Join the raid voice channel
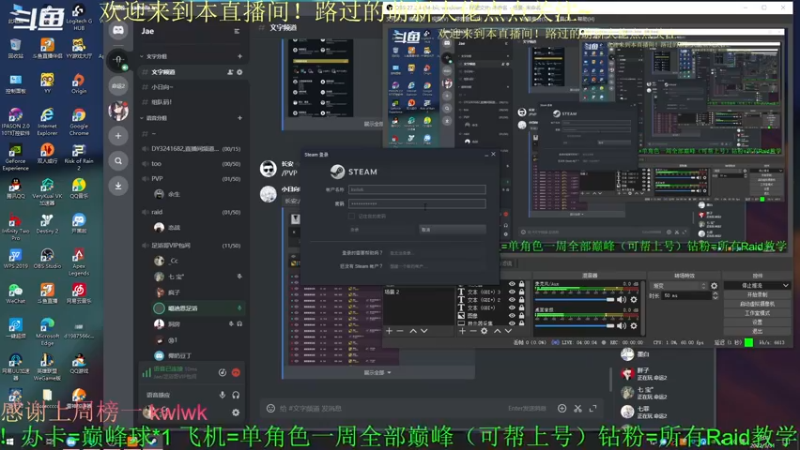The height and width of the screenshot is (450, 800). [192, 212]
